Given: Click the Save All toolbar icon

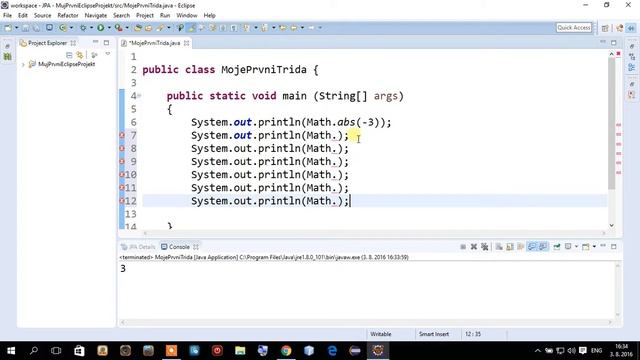Looking at the screenshot, I should click(36, 28).
